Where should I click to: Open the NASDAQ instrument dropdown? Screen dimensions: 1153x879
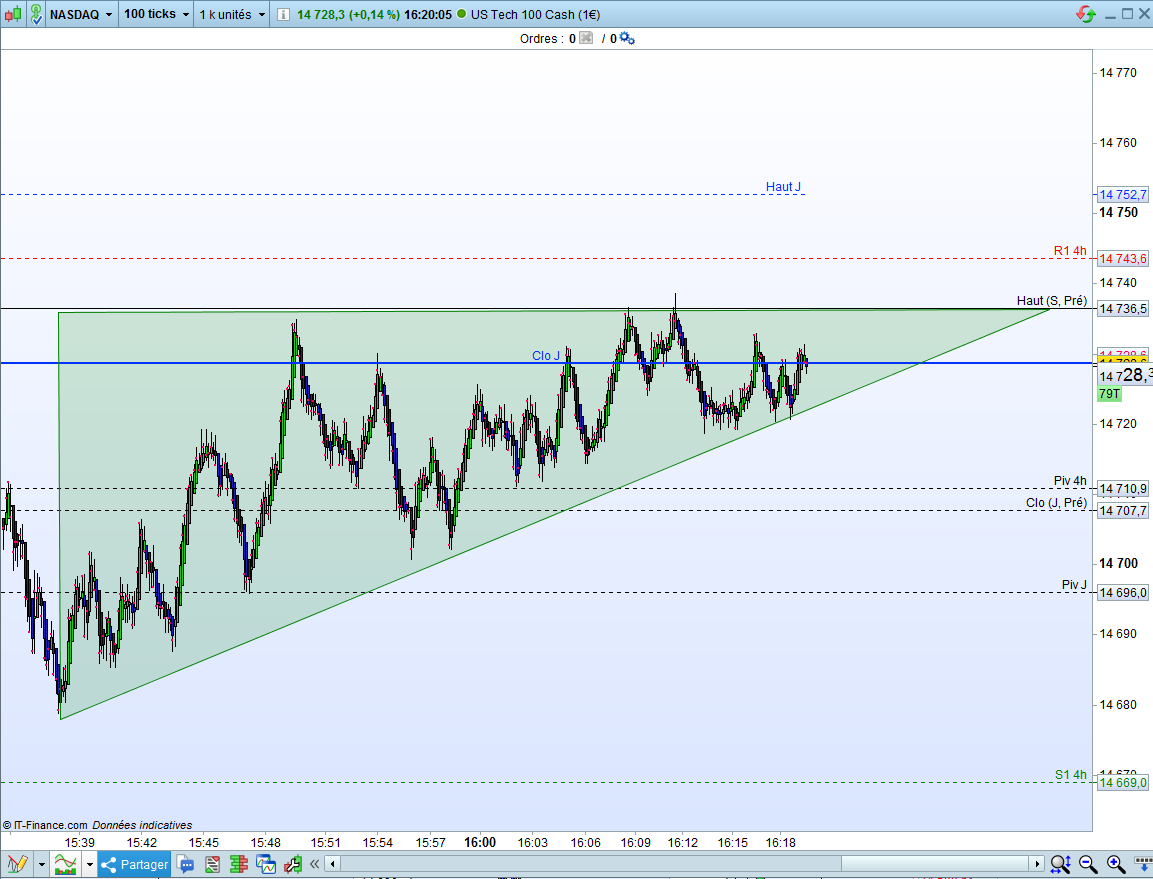tap(81, 14)
